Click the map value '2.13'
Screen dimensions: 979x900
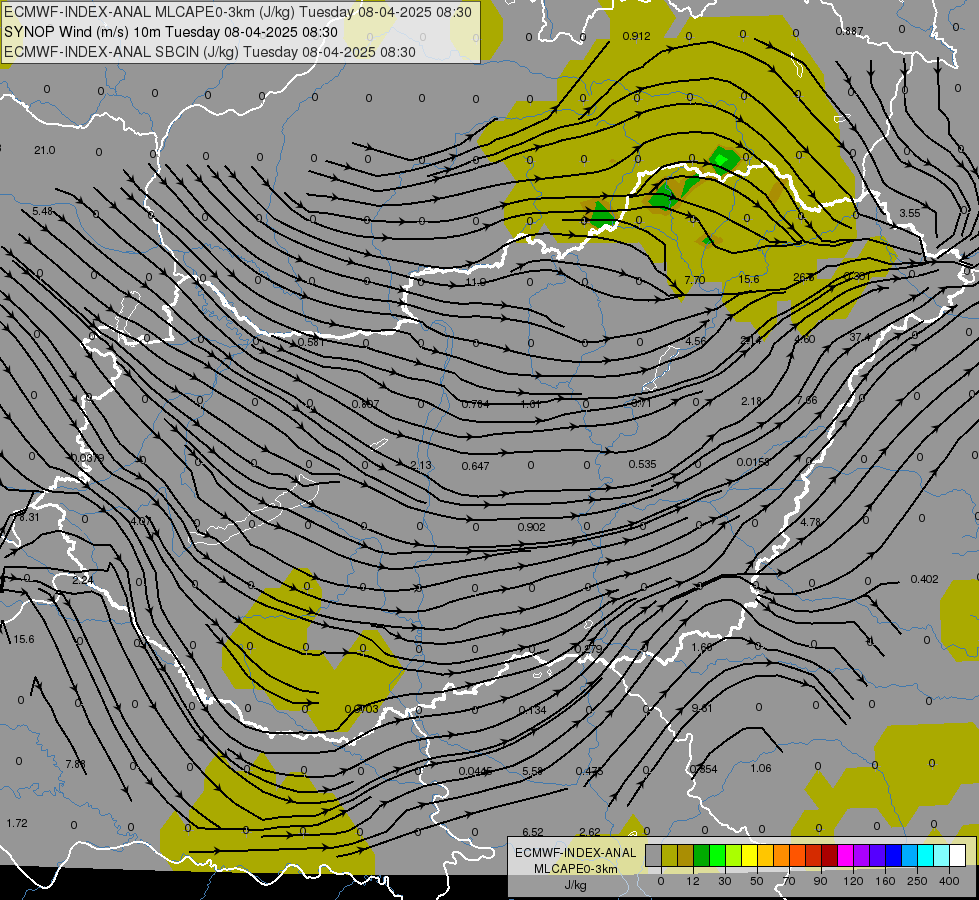421,465
